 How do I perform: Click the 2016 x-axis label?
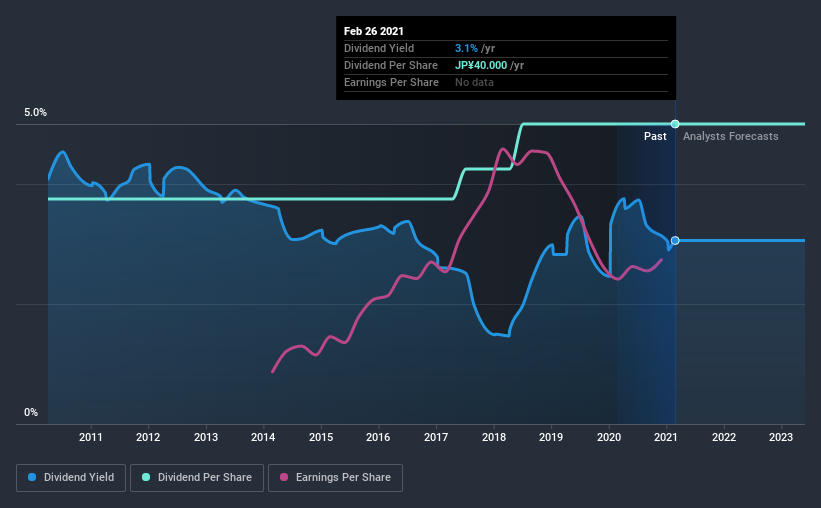point(378,437)
